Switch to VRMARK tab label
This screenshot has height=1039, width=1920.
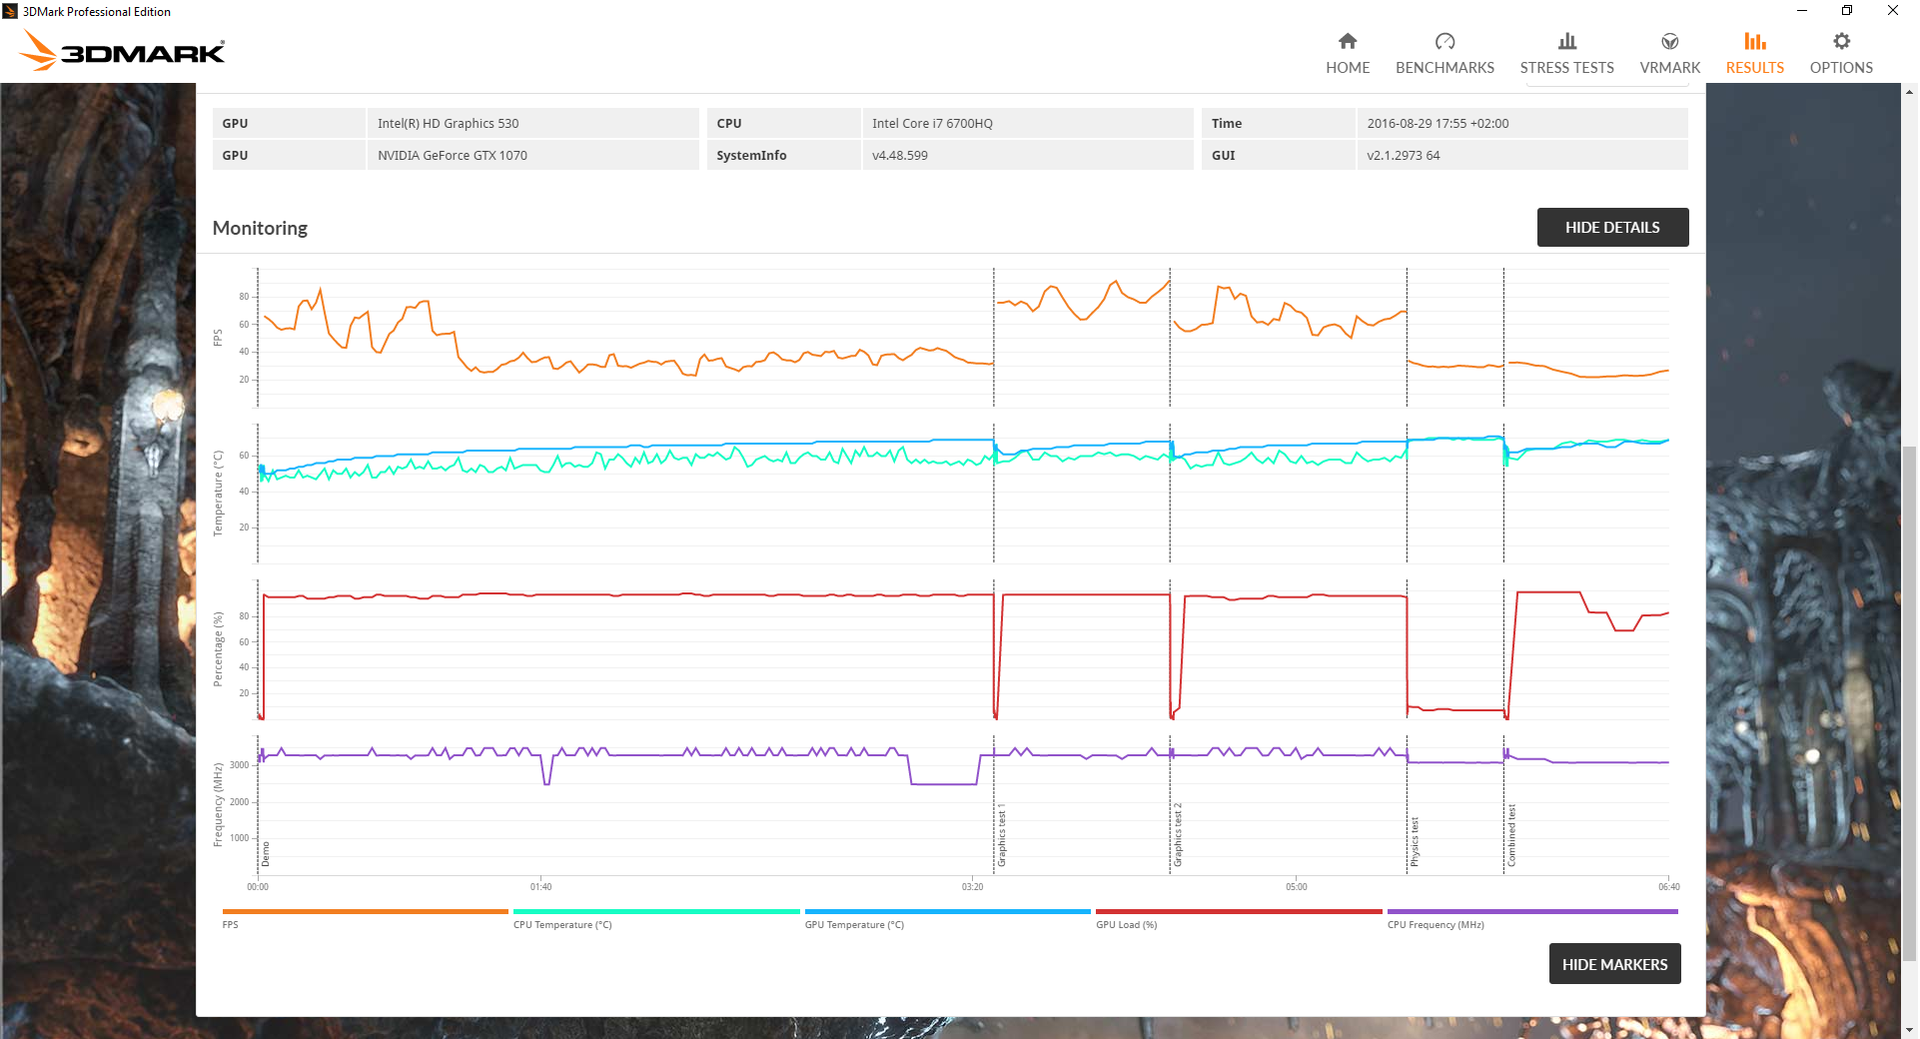pos(1669,68)
